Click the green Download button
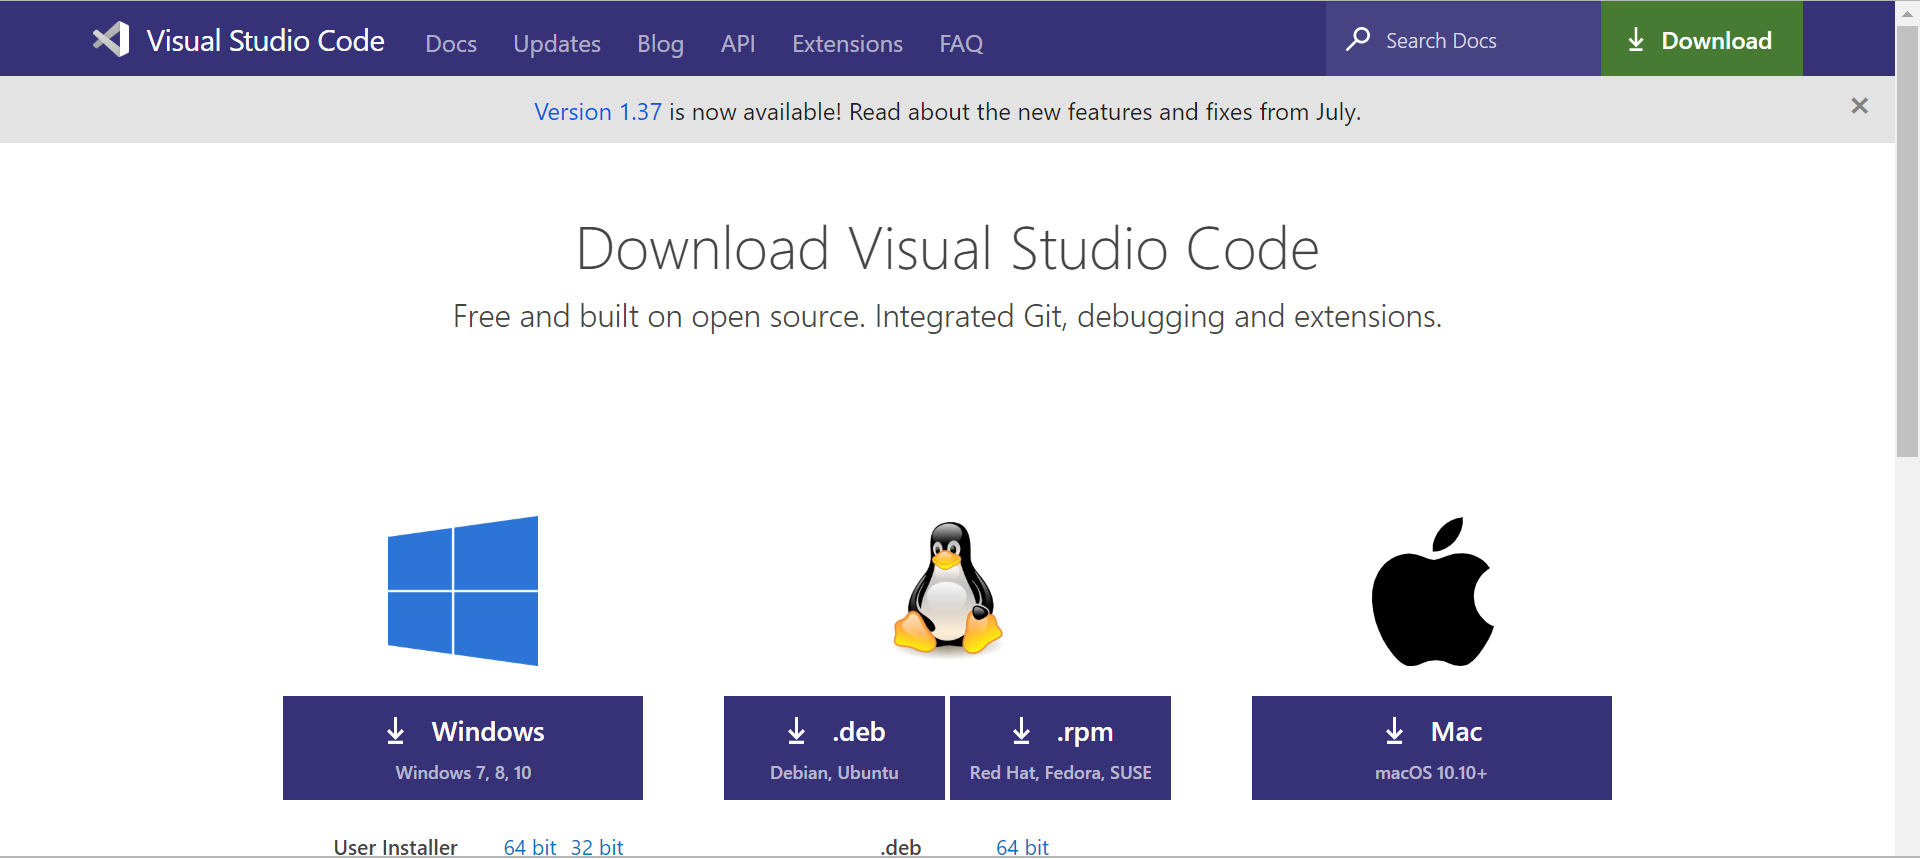Screen dimensions: 1920x859 (1702, 39)
